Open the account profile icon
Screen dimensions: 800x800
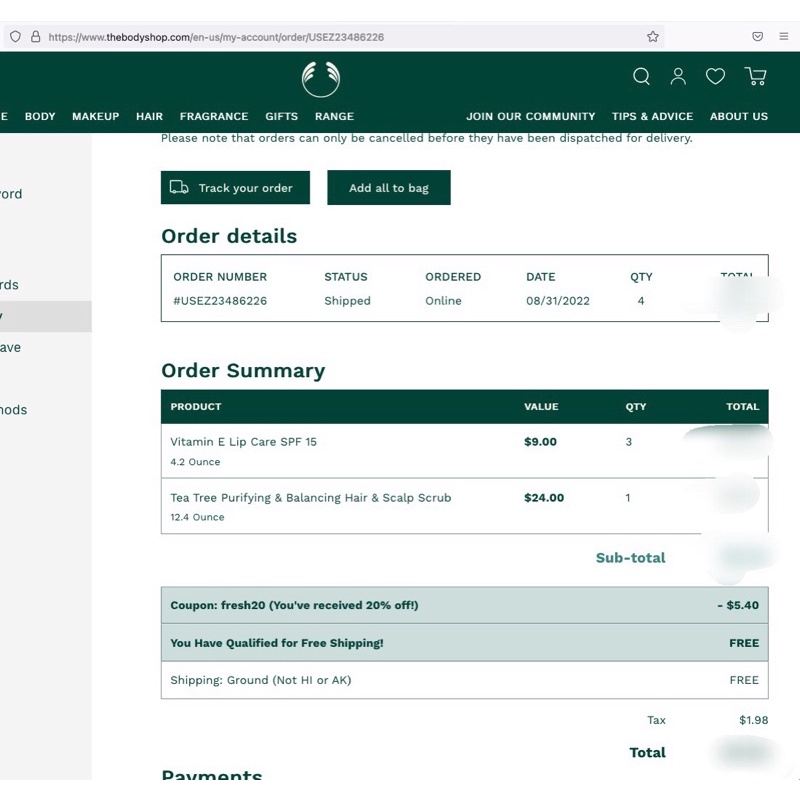pyautogui.click(x=678, y=77)
